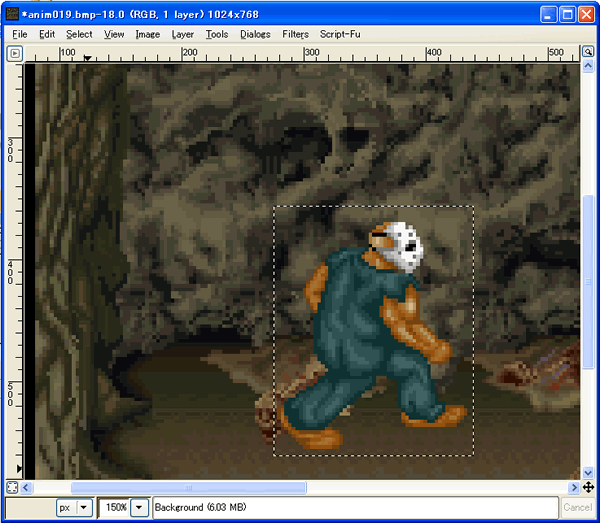The width and height of the screenshot is (600, 523).
Task: Open the Dialogs menu
Action: pyautogui.click(x=255, y=34)
